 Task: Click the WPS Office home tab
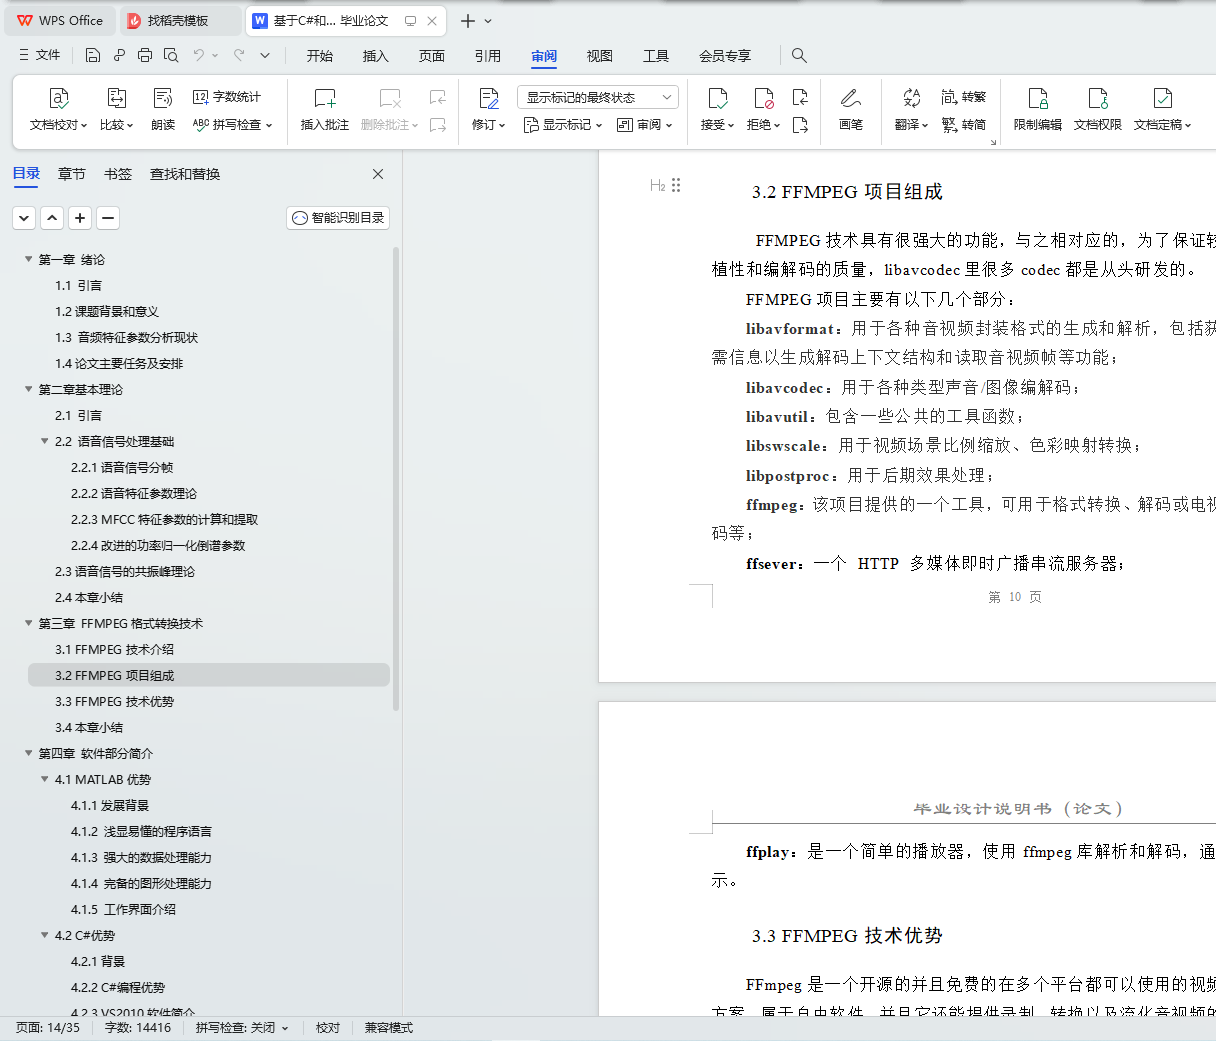pyautogui.click(x=61, y=21)
